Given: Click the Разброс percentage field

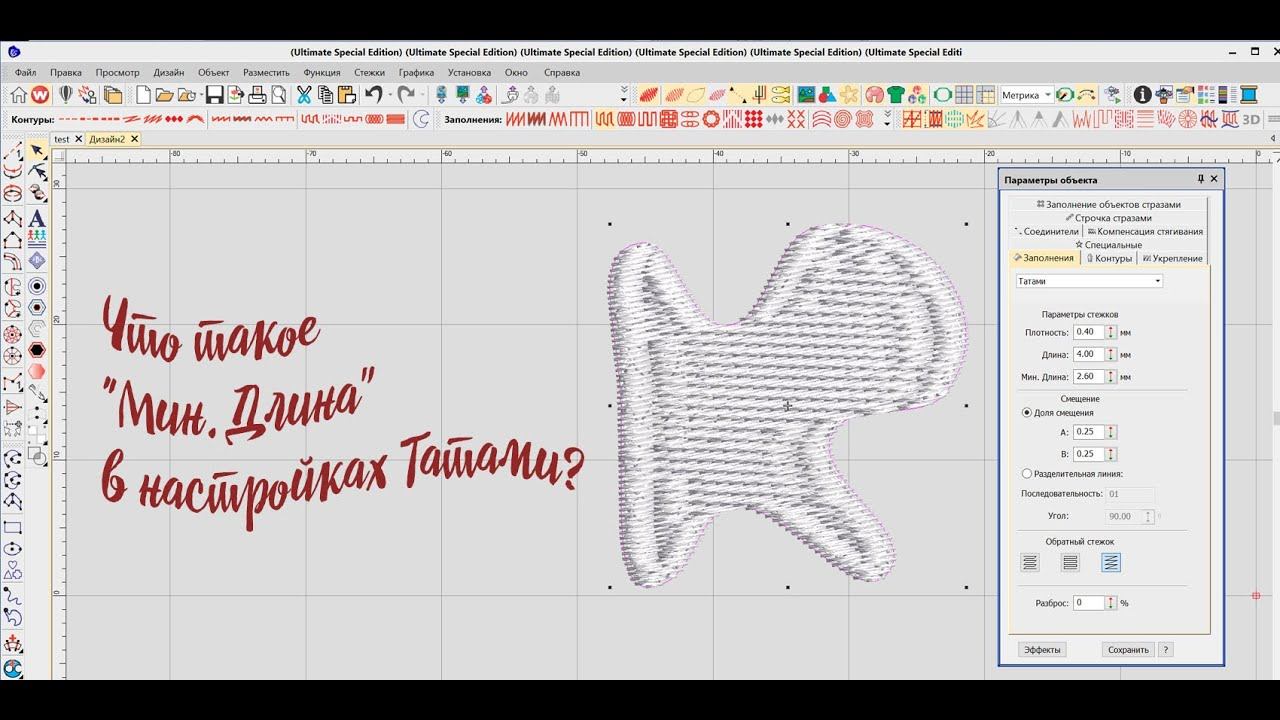Looking at the screenshot, I should point(1089,603).
